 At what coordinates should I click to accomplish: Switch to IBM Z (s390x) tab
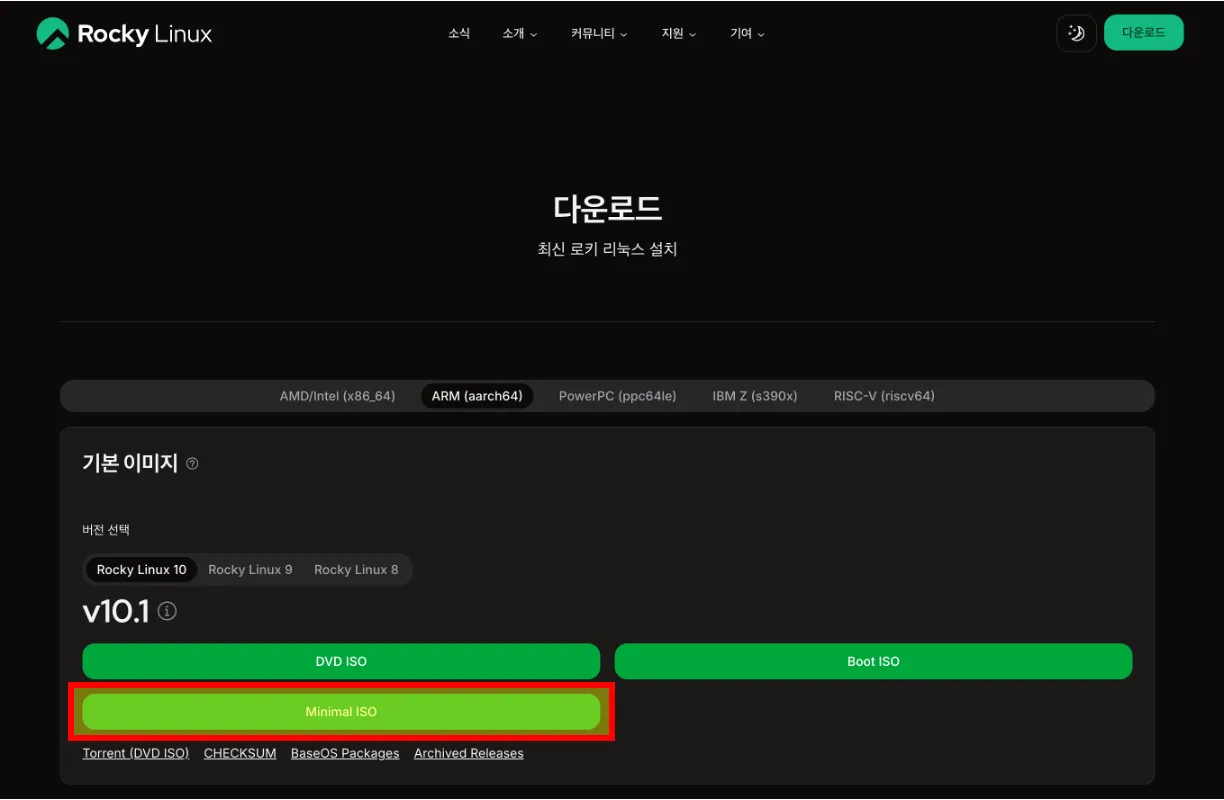(x=755, y=396)
